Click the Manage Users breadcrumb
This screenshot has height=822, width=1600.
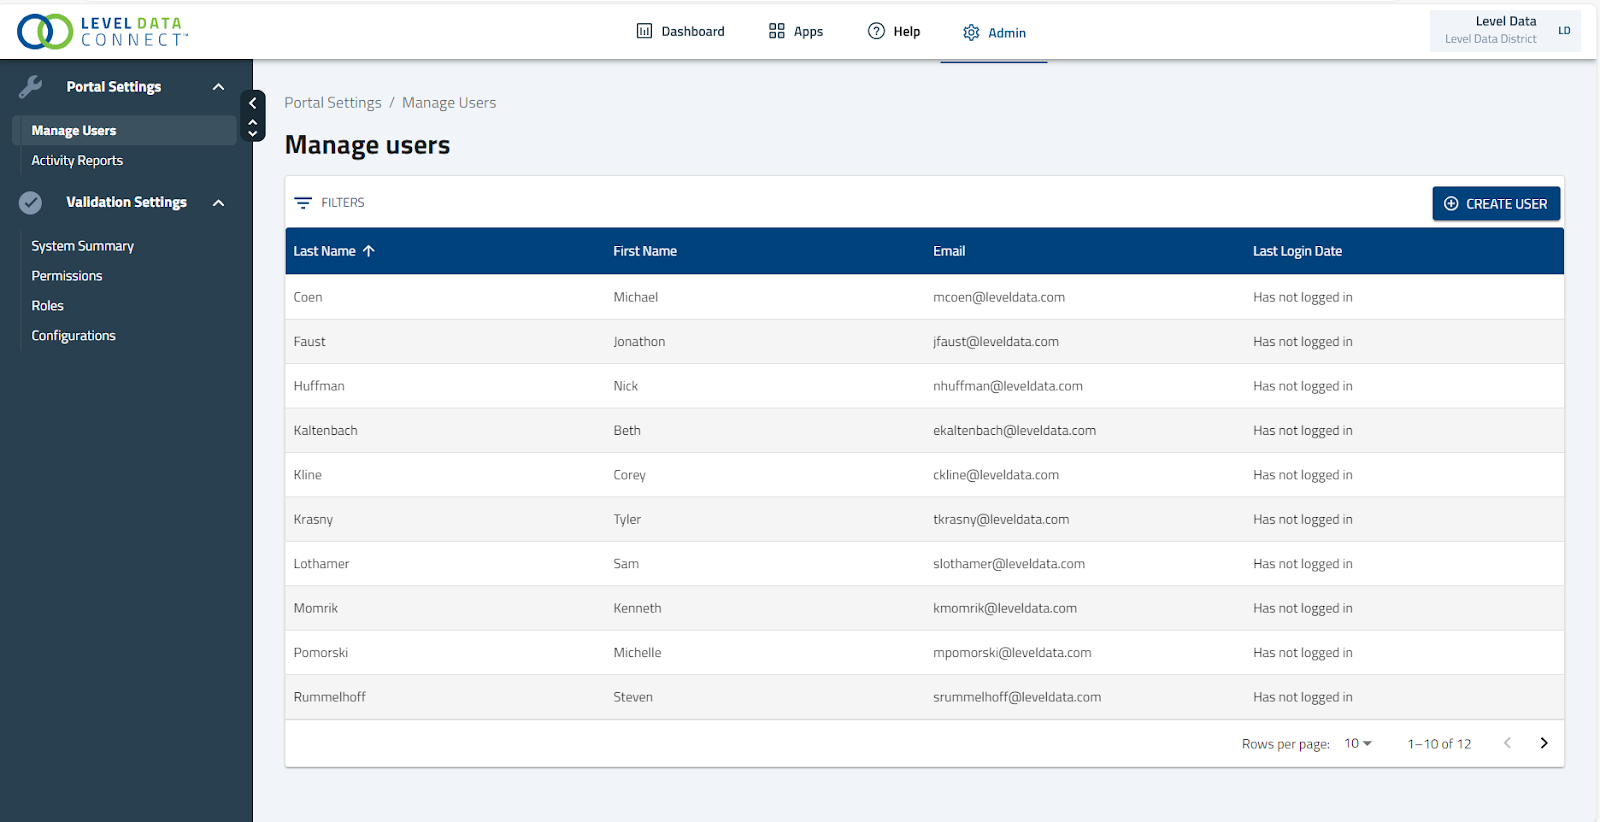[x=449, y=103]
